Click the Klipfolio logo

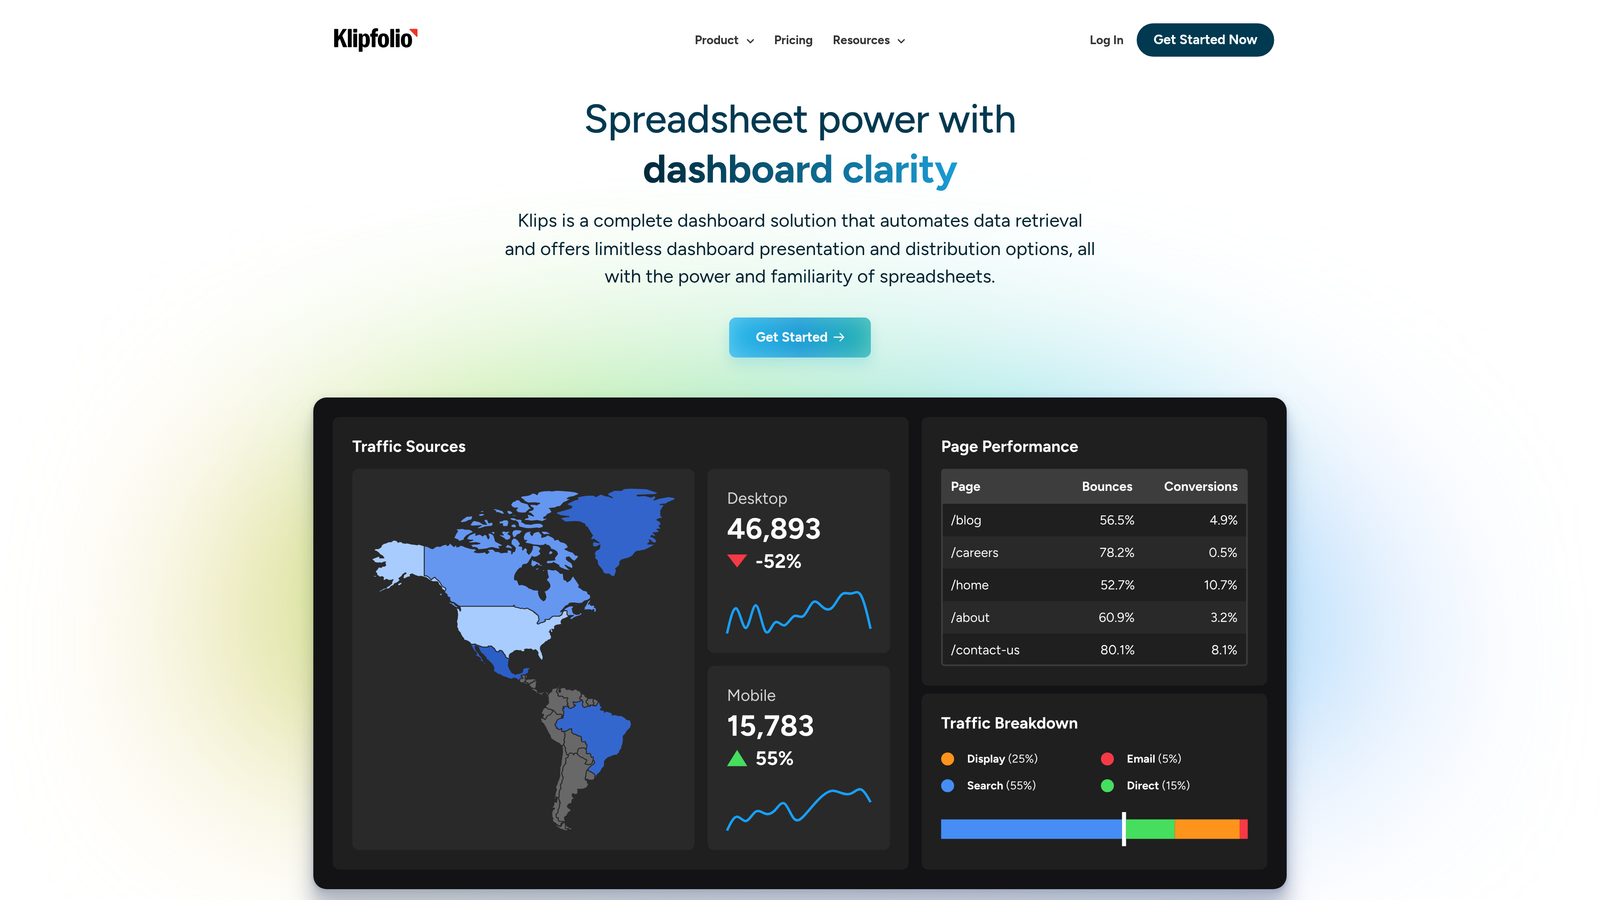tap(375, 39)
